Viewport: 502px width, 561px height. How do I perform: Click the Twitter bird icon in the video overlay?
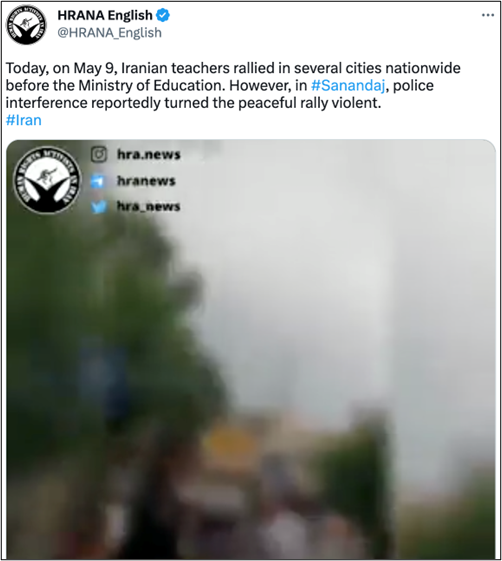coord(98,206)
